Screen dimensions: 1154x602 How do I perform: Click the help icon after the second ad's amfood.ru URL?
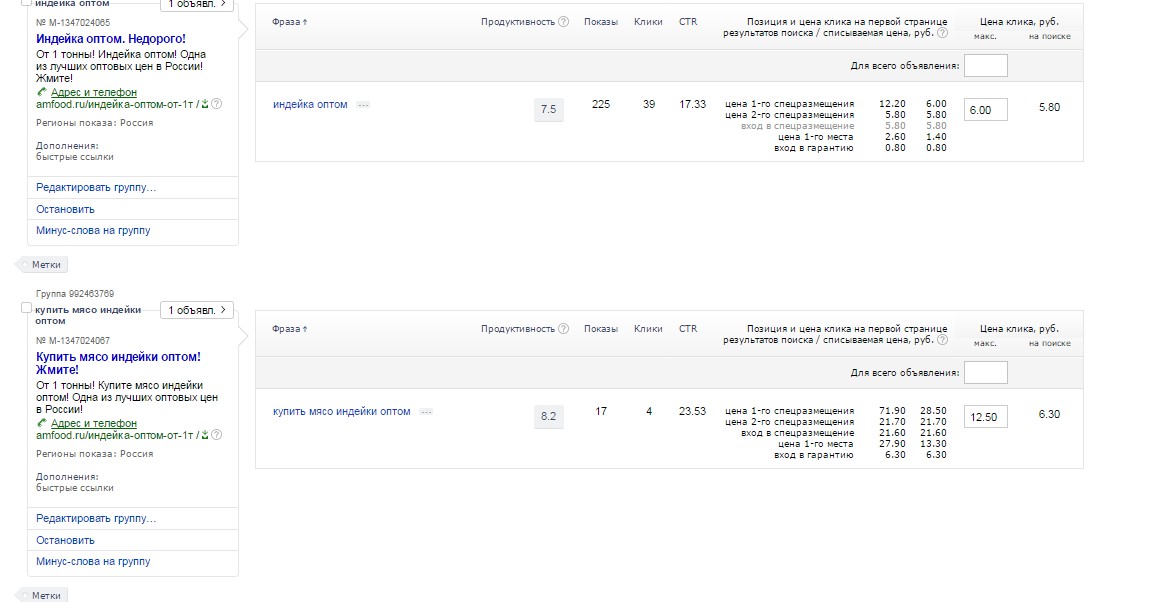(x=217, y=435)
